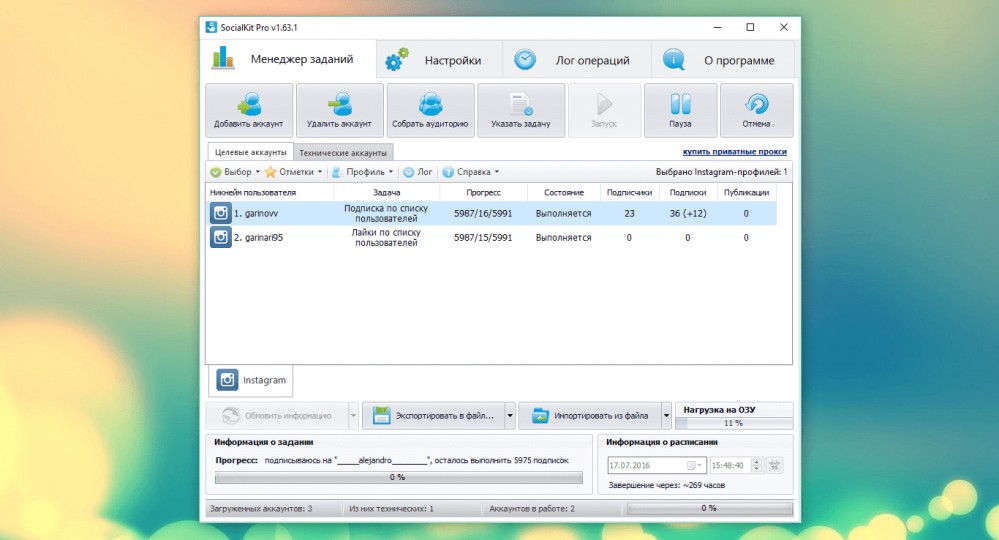Open the date picker for 17.07.2016
The width and height of the screenshot is (999, 540).
coord(694,465)
